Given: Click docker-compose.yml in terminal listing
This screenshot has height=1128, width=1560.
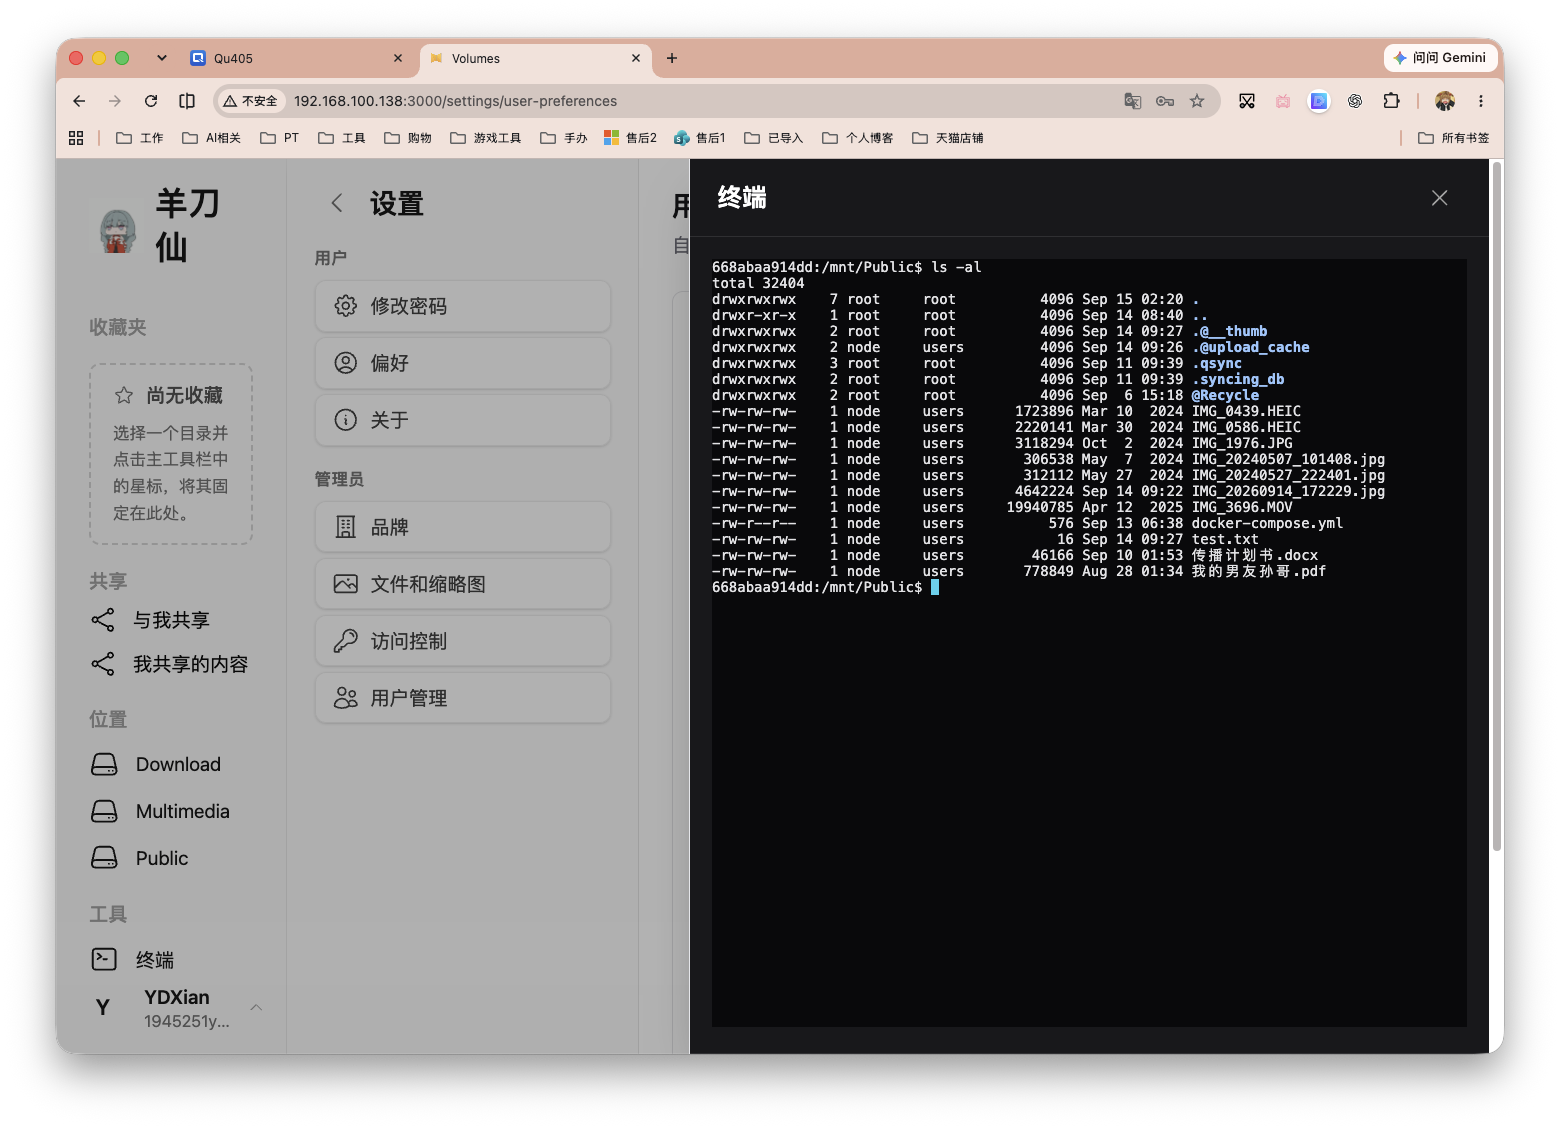Looking at the screenshot, I should 1267,523.
